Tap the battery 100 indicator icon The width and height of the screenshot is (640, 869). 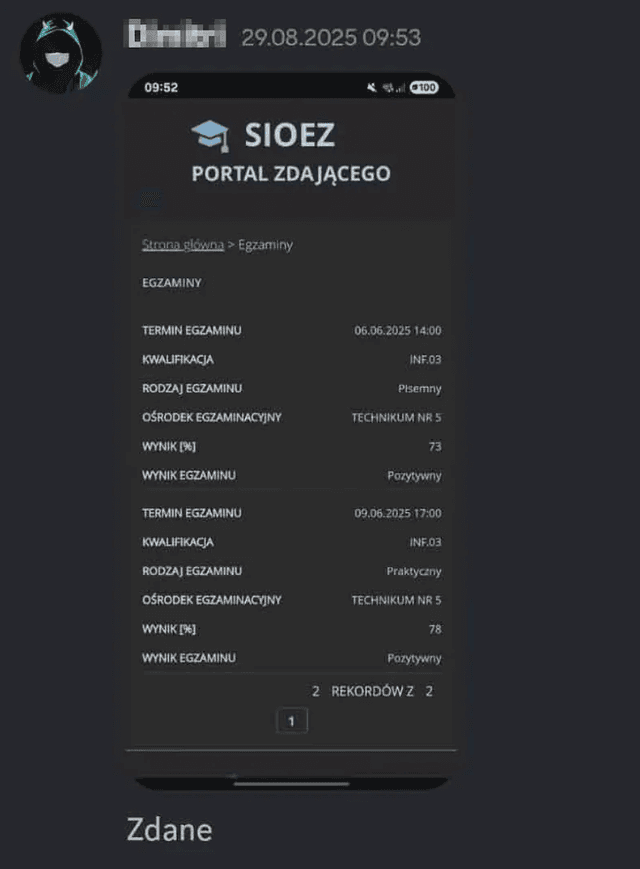pos(424,88)
